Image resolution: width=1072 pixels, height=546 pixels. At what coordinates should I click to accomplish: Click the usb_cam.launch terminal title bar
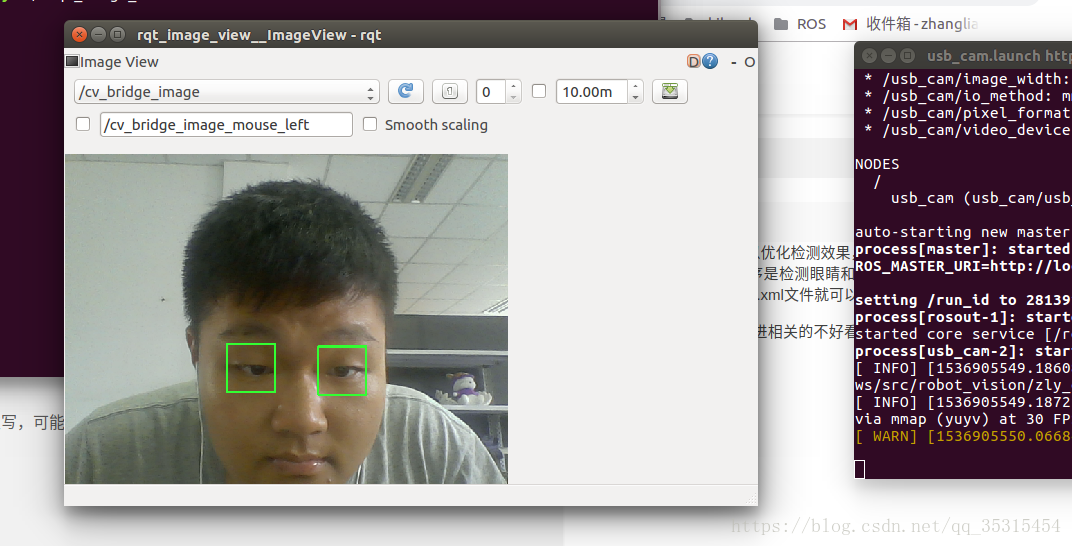963,55
